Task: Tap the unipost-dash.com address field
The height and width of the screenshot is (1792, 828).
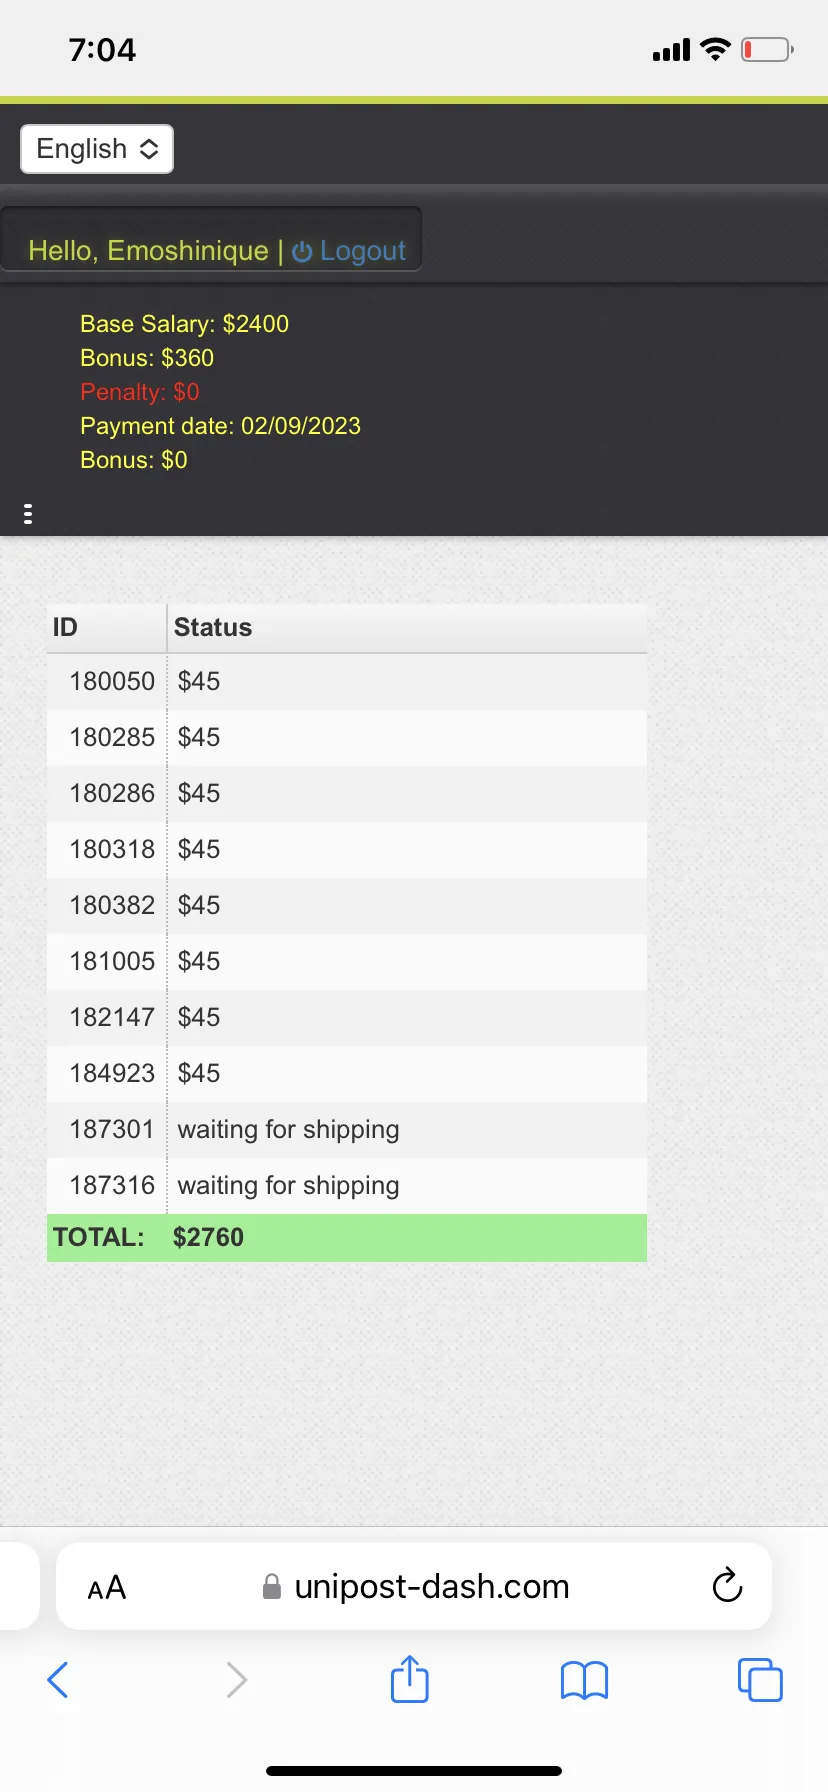Action: click(414, 1586)
